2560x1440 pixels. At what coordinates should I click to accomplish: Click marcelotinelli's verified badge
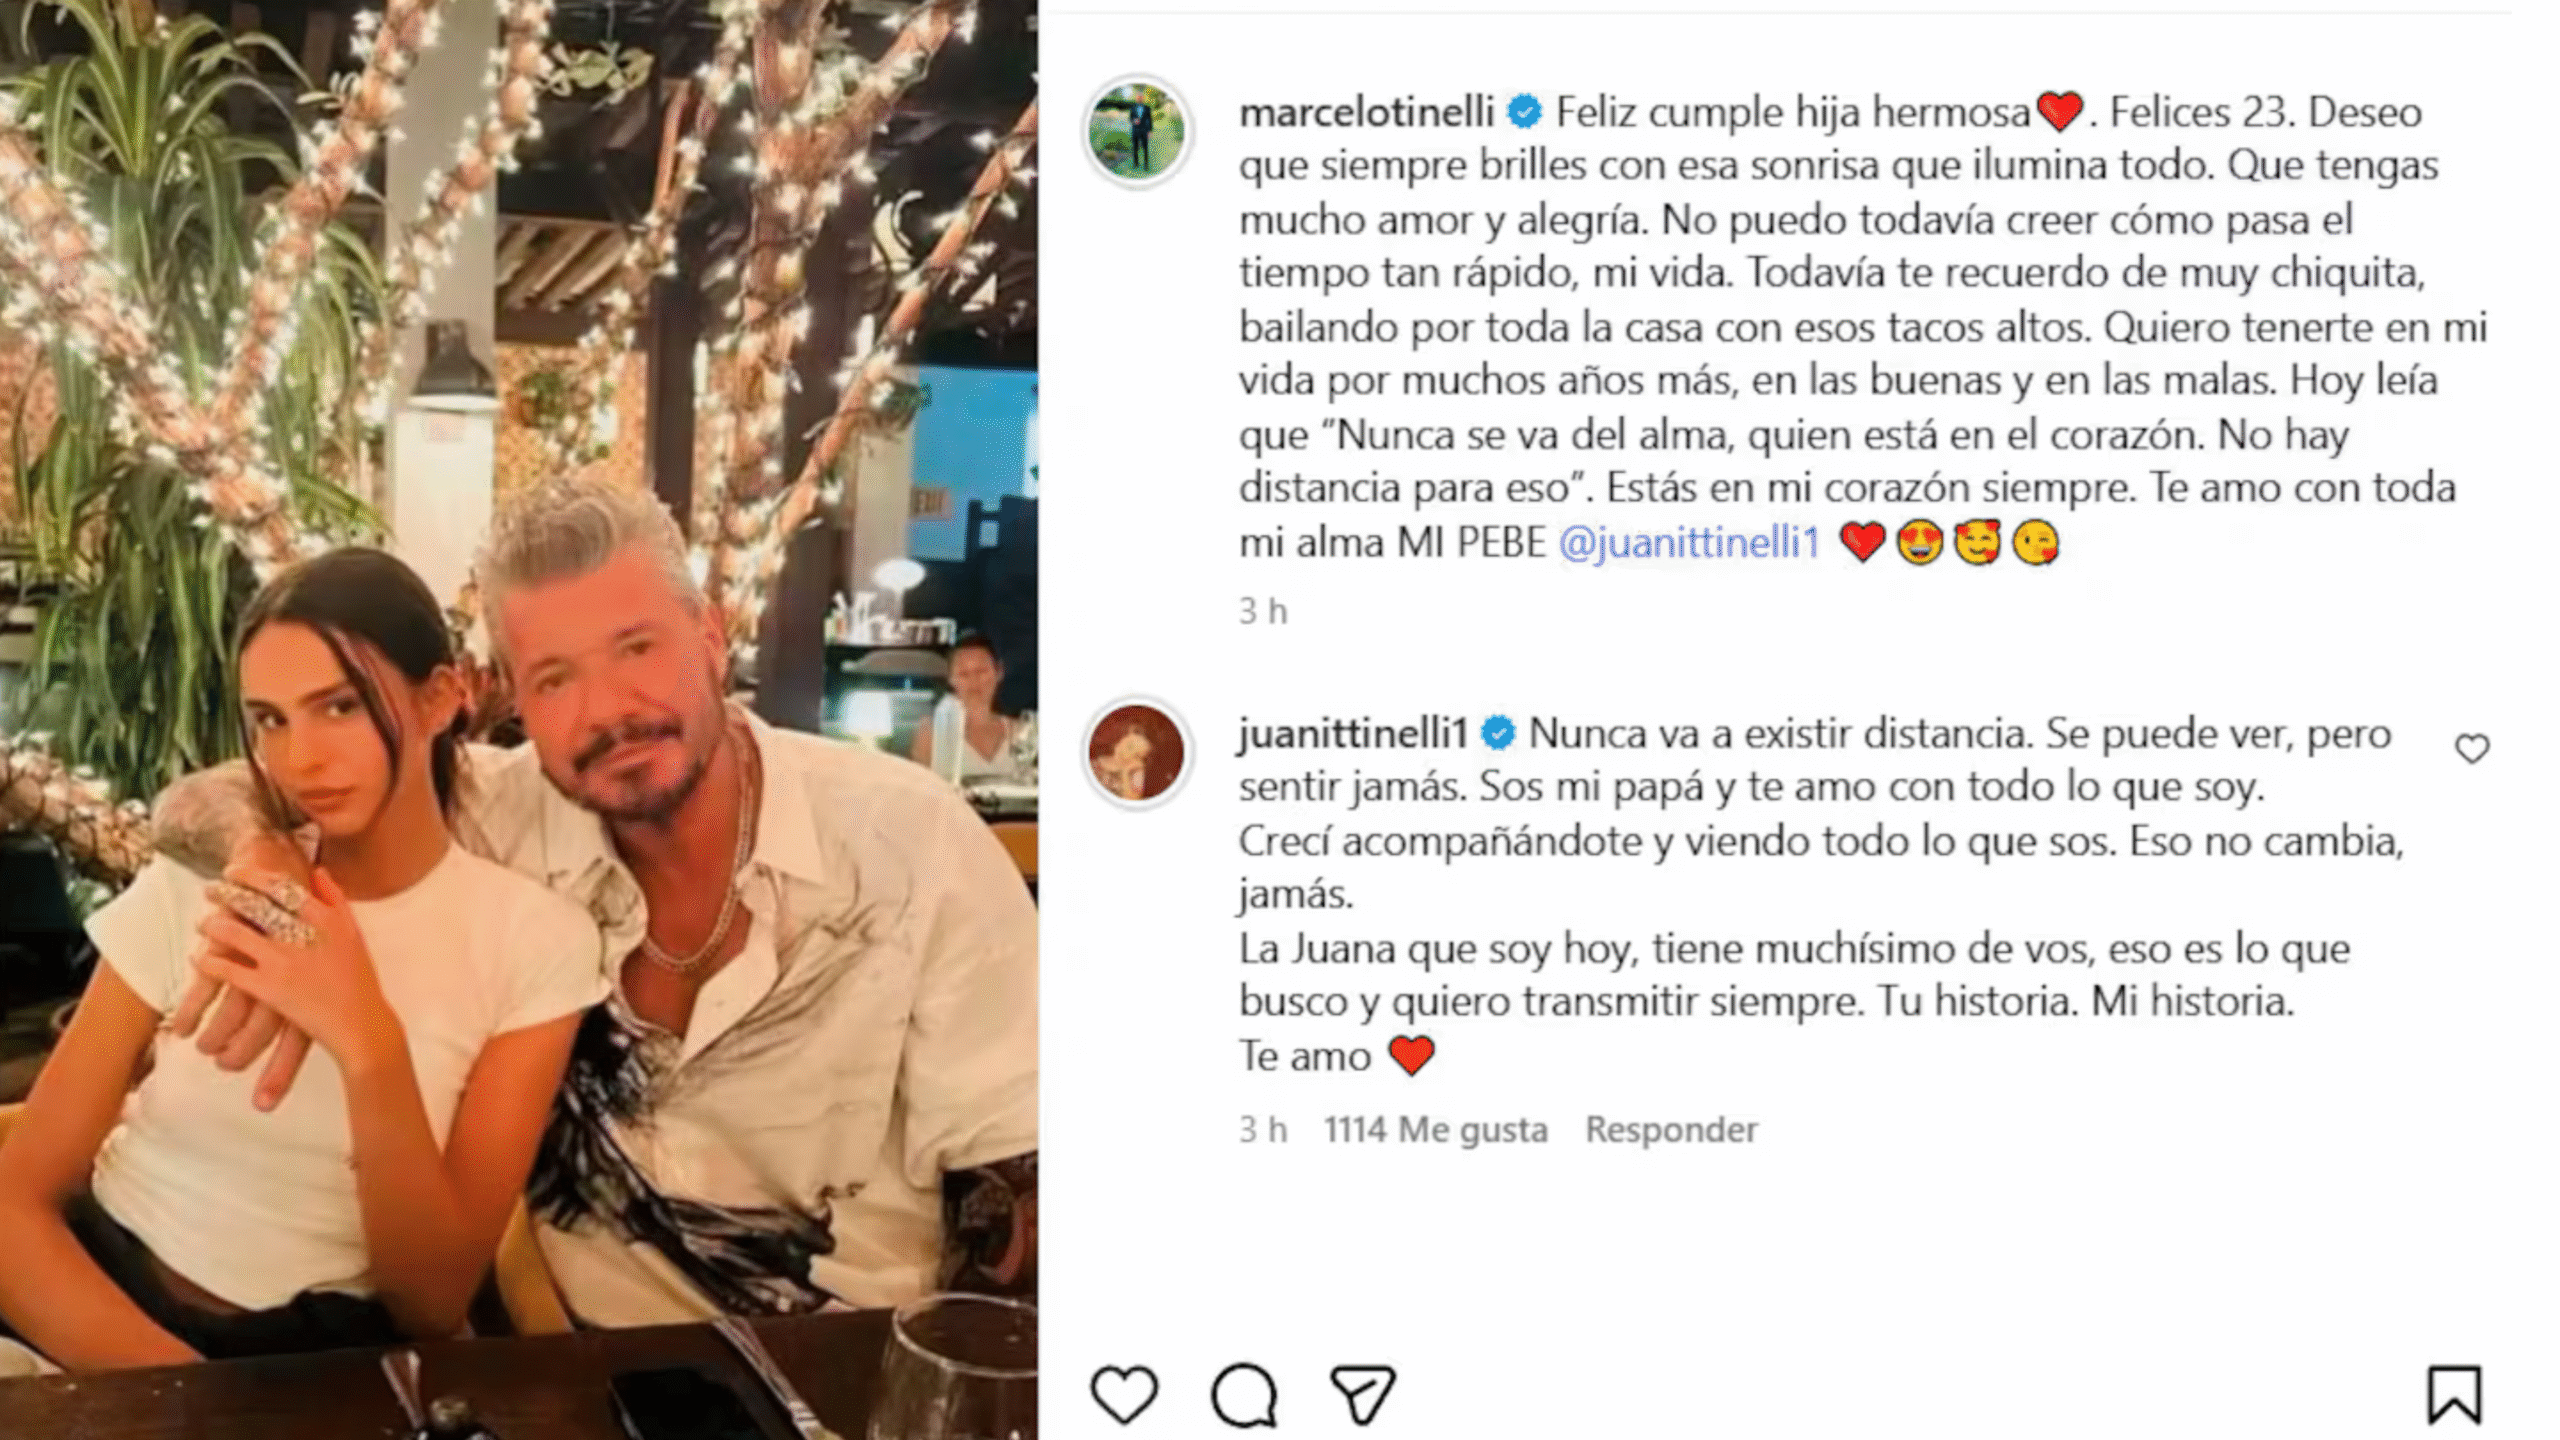click(x=1524, y=112)
